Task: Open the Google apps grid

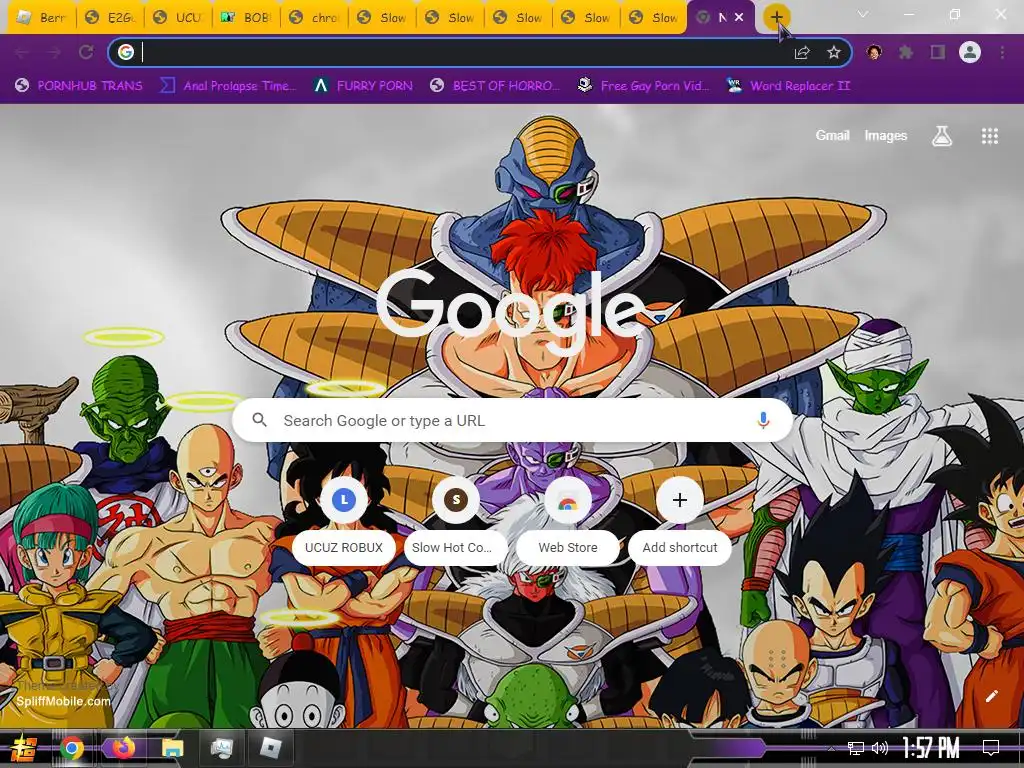Action: (x=989, y=136)
